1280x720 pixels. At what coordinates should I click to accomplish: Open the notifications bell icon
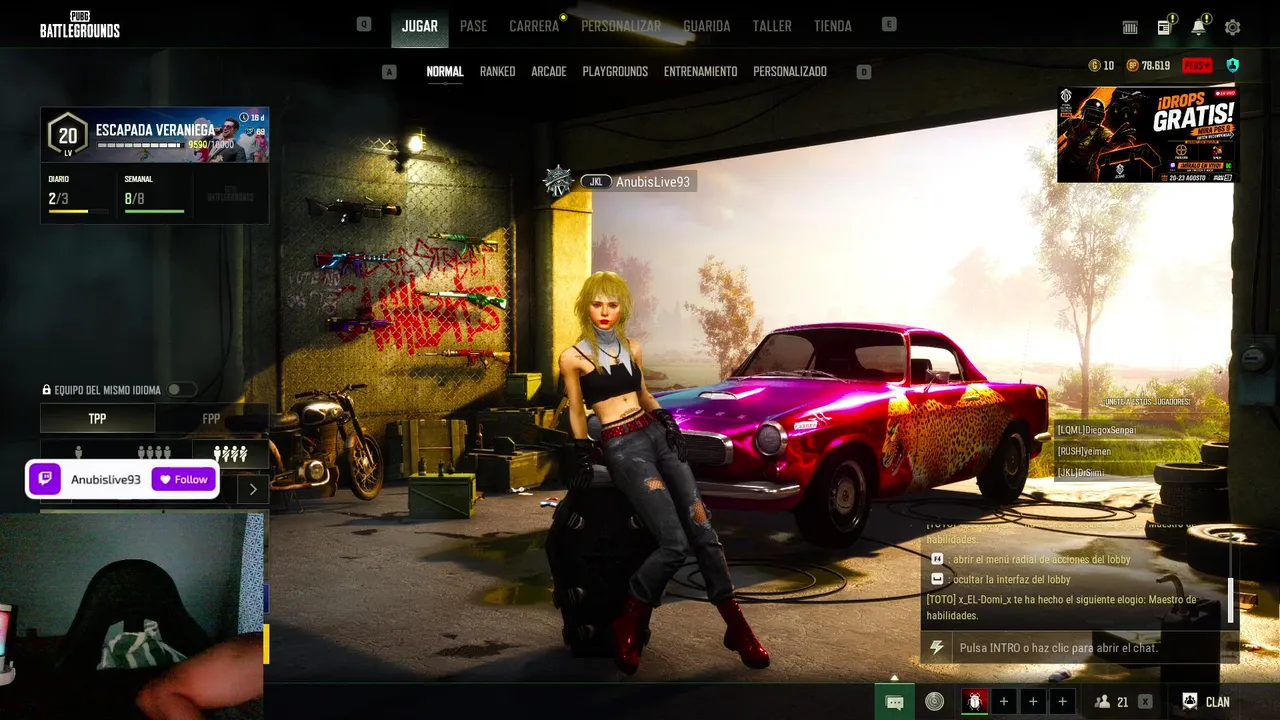click(1198, 27)
